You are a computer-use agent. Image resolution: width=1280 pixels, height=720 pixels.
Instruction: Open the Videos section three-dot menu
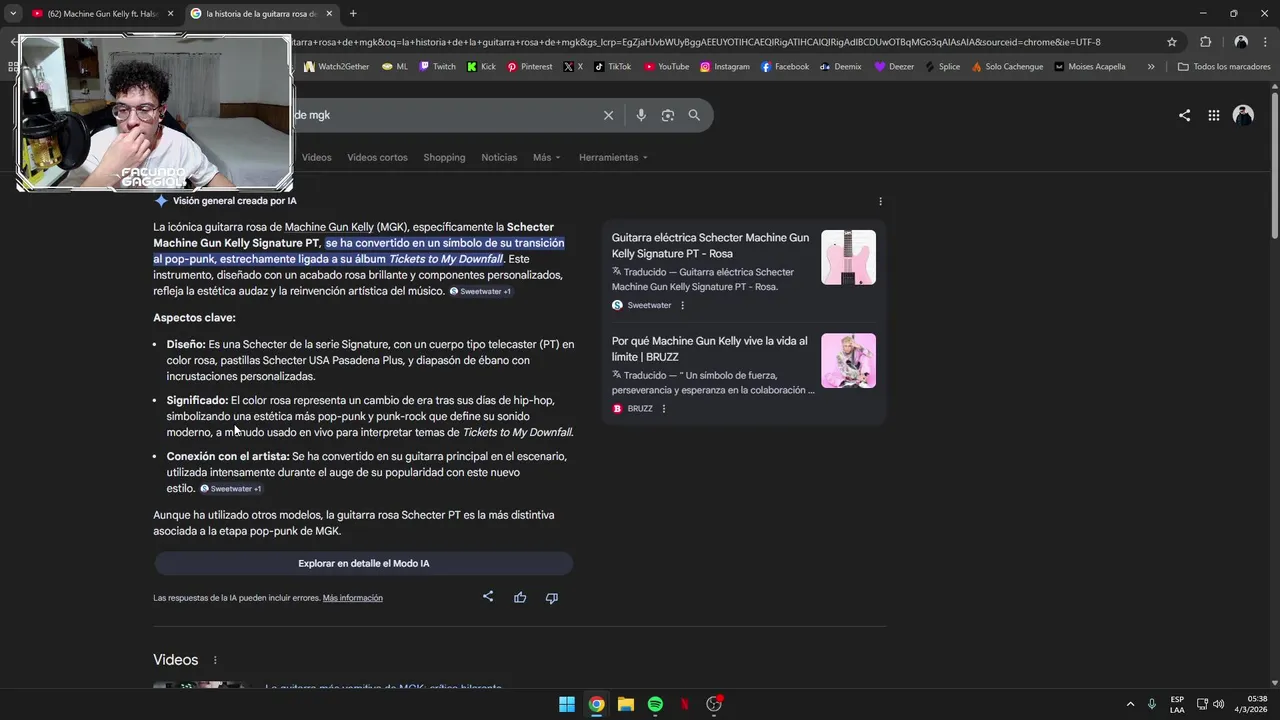[x=215, y=660]
